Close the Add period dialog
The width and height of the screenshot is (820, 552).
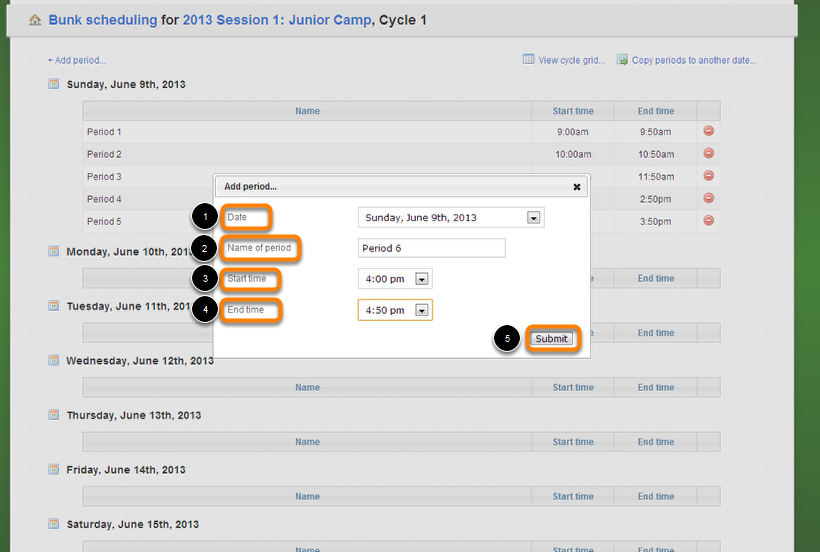click(577, 186)
